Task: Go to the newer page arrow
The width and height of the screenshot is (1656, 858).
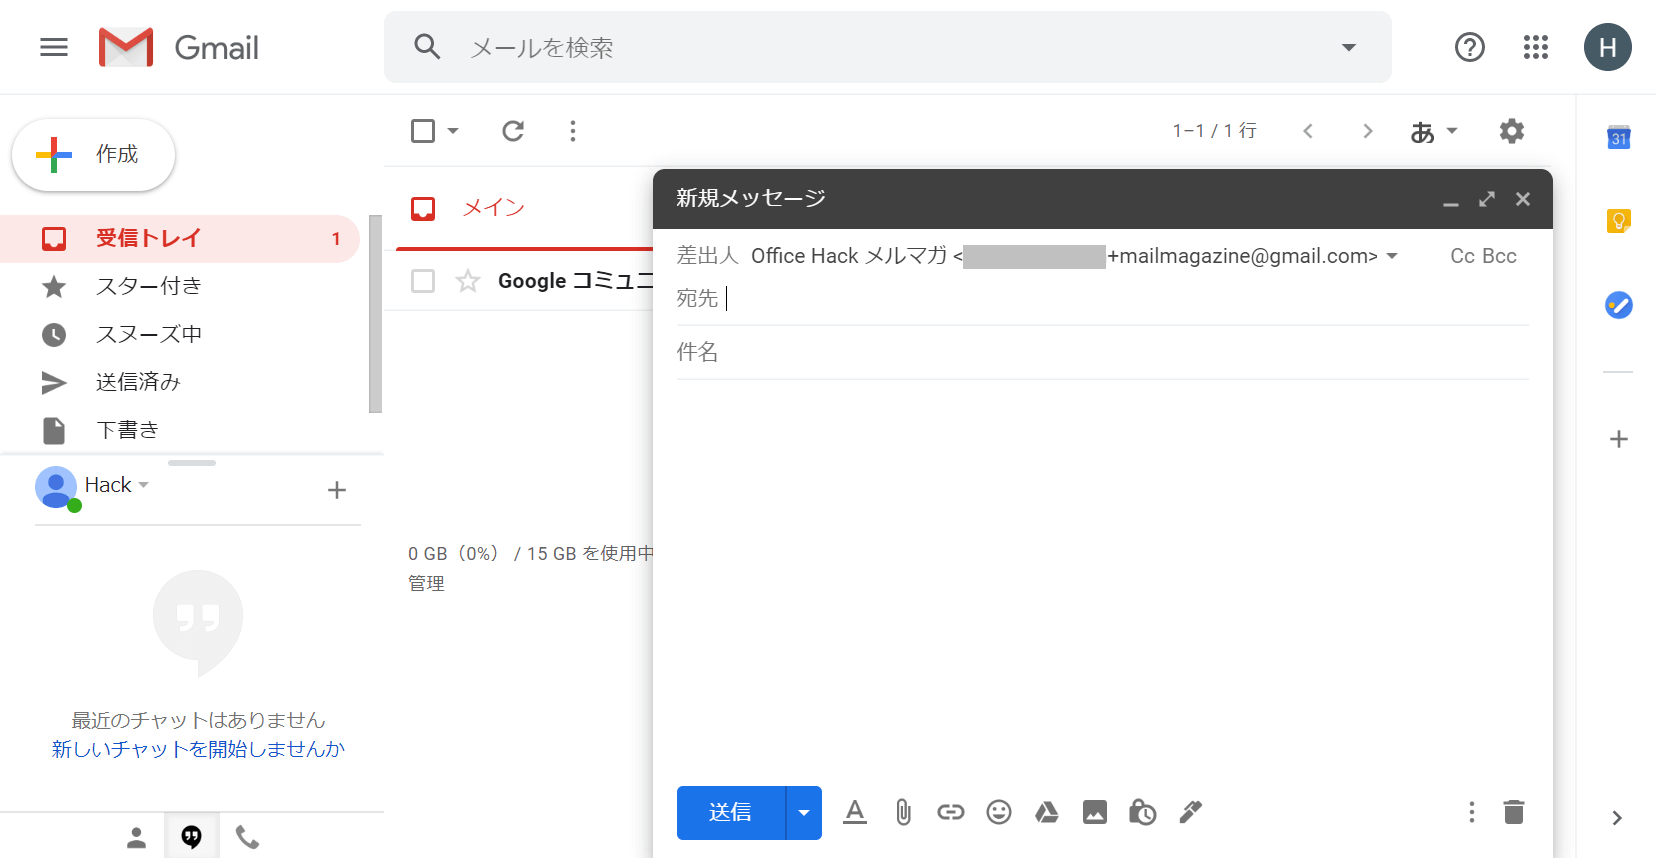Action: click(x=1307, y=131)
